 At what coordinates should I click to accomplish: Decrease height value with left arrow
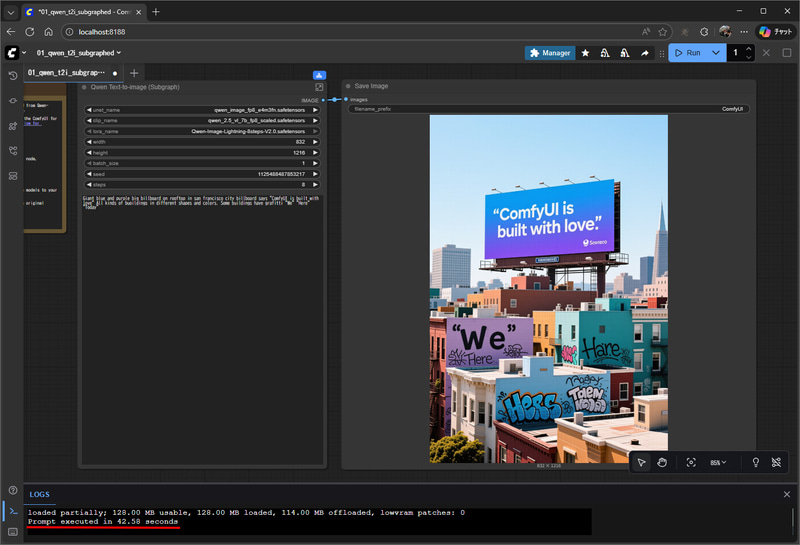tap(89, 153)
